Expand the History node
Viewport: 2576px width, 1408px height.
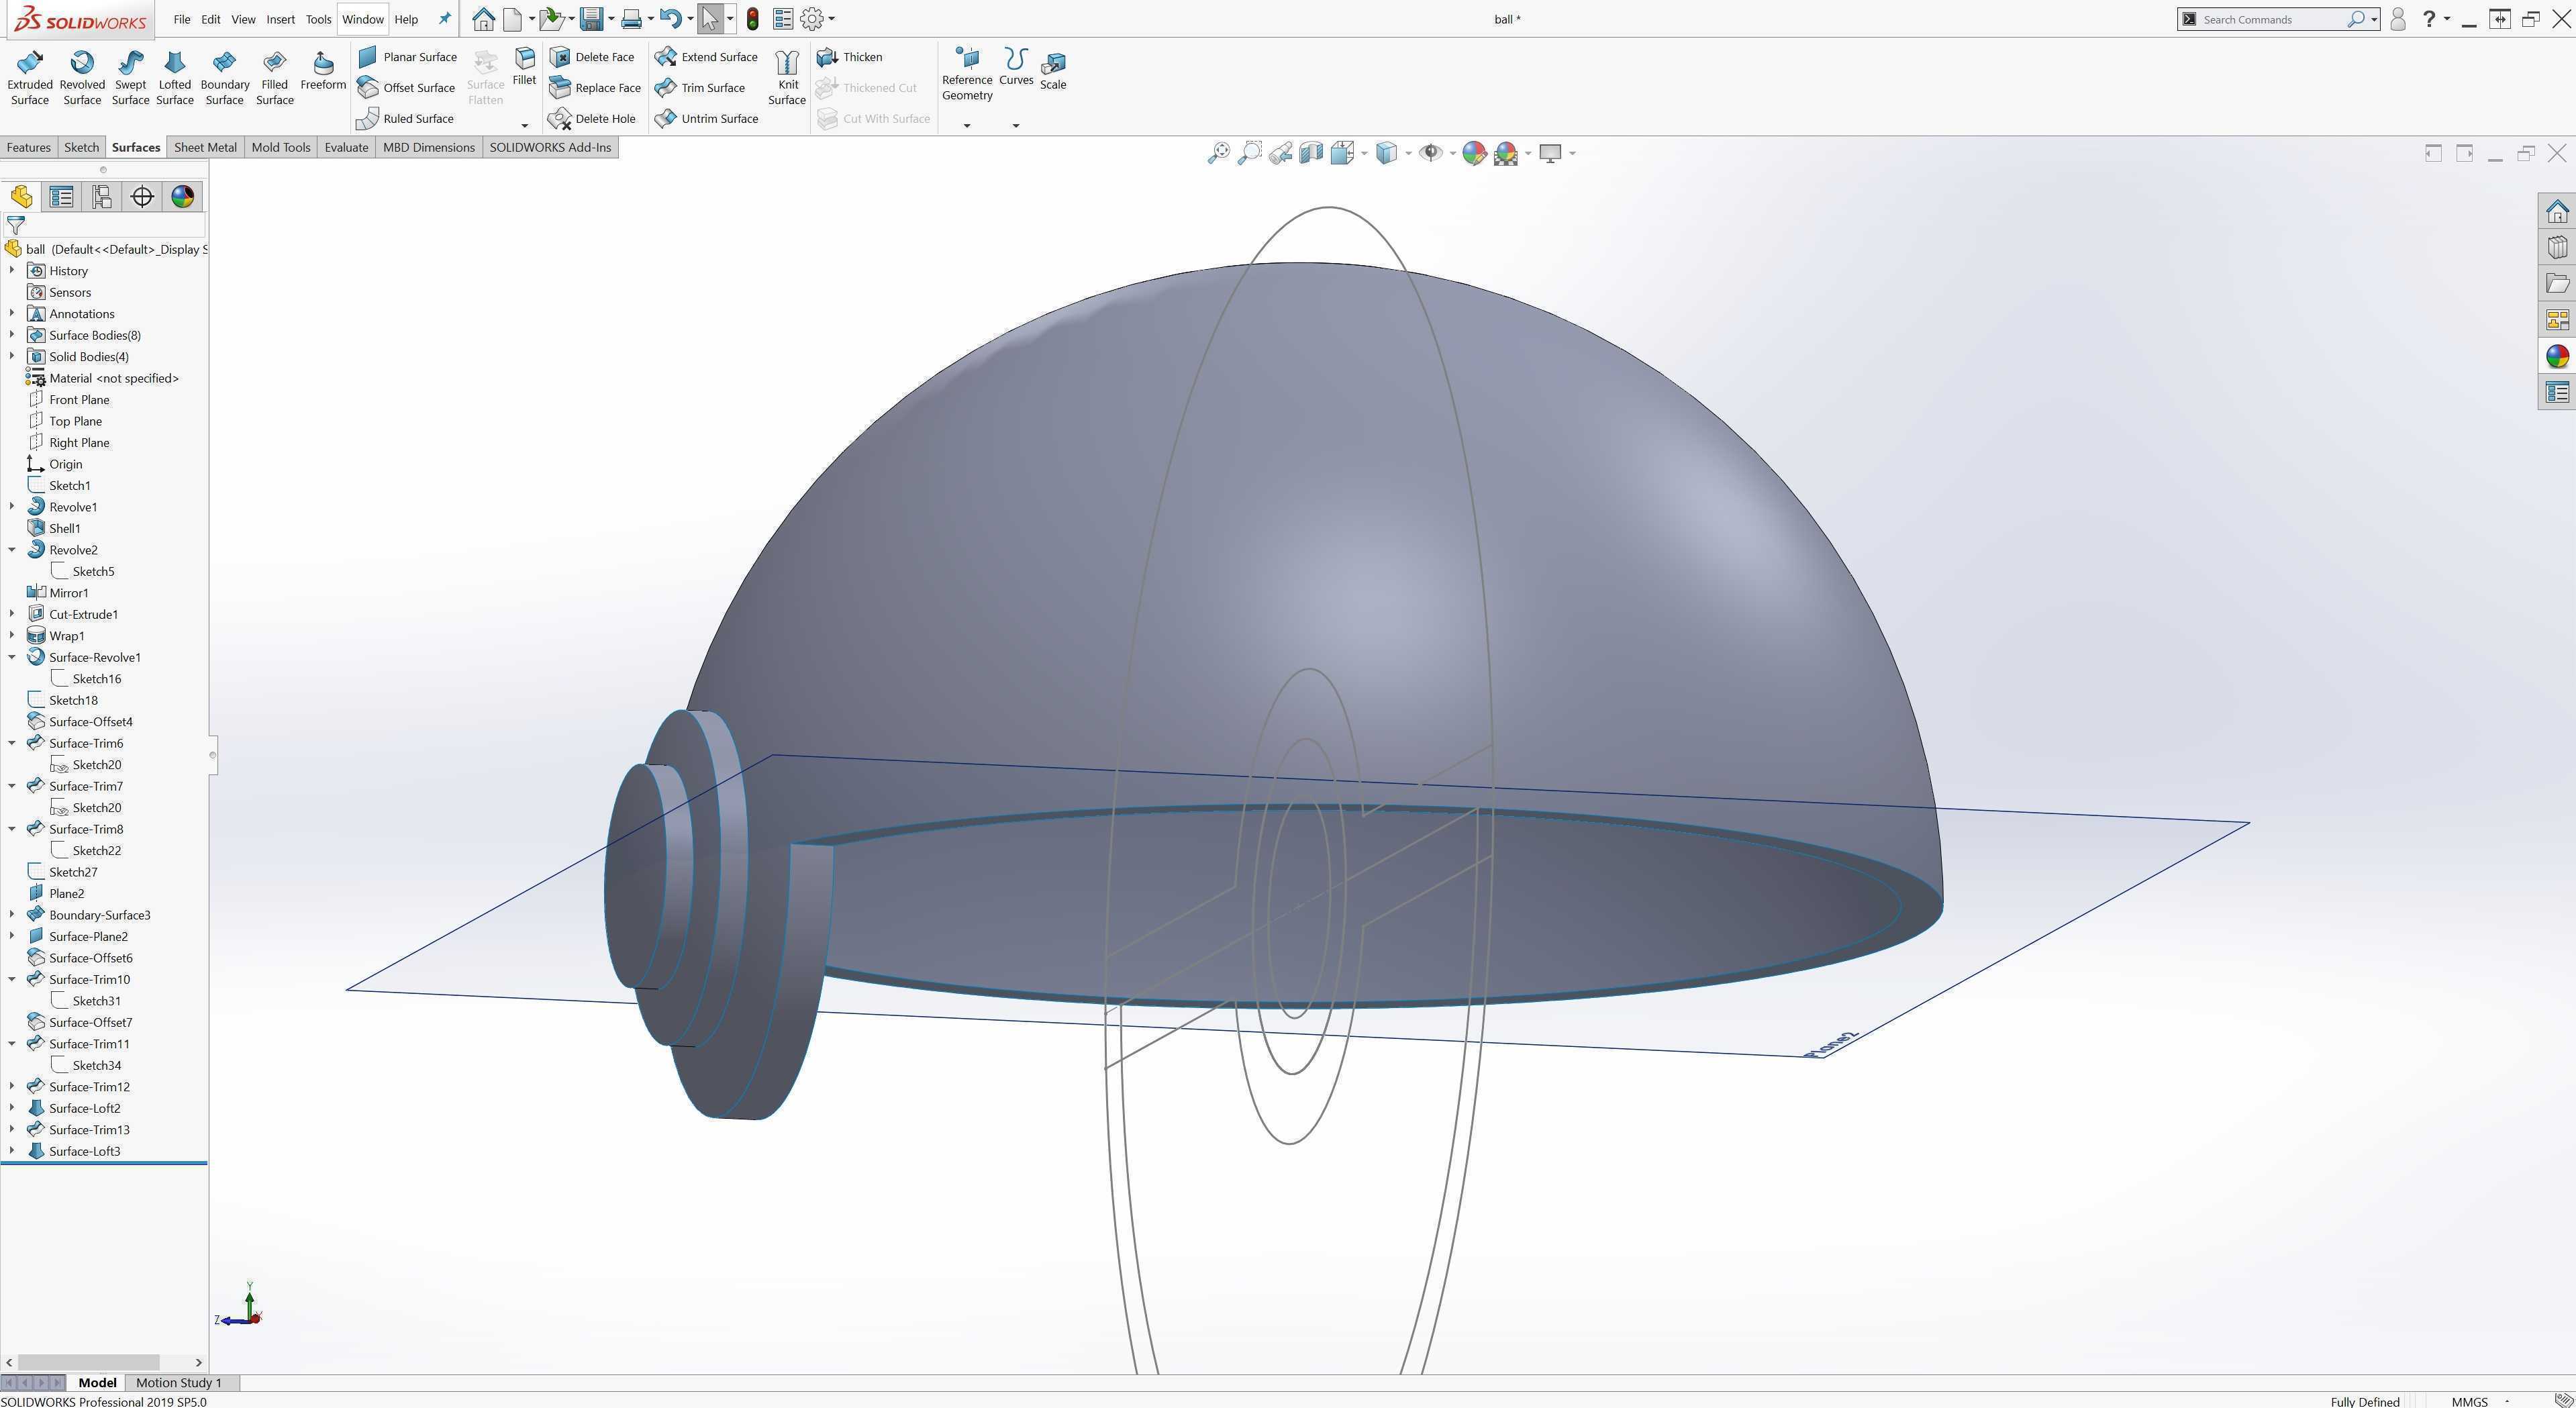pos(12,271)
